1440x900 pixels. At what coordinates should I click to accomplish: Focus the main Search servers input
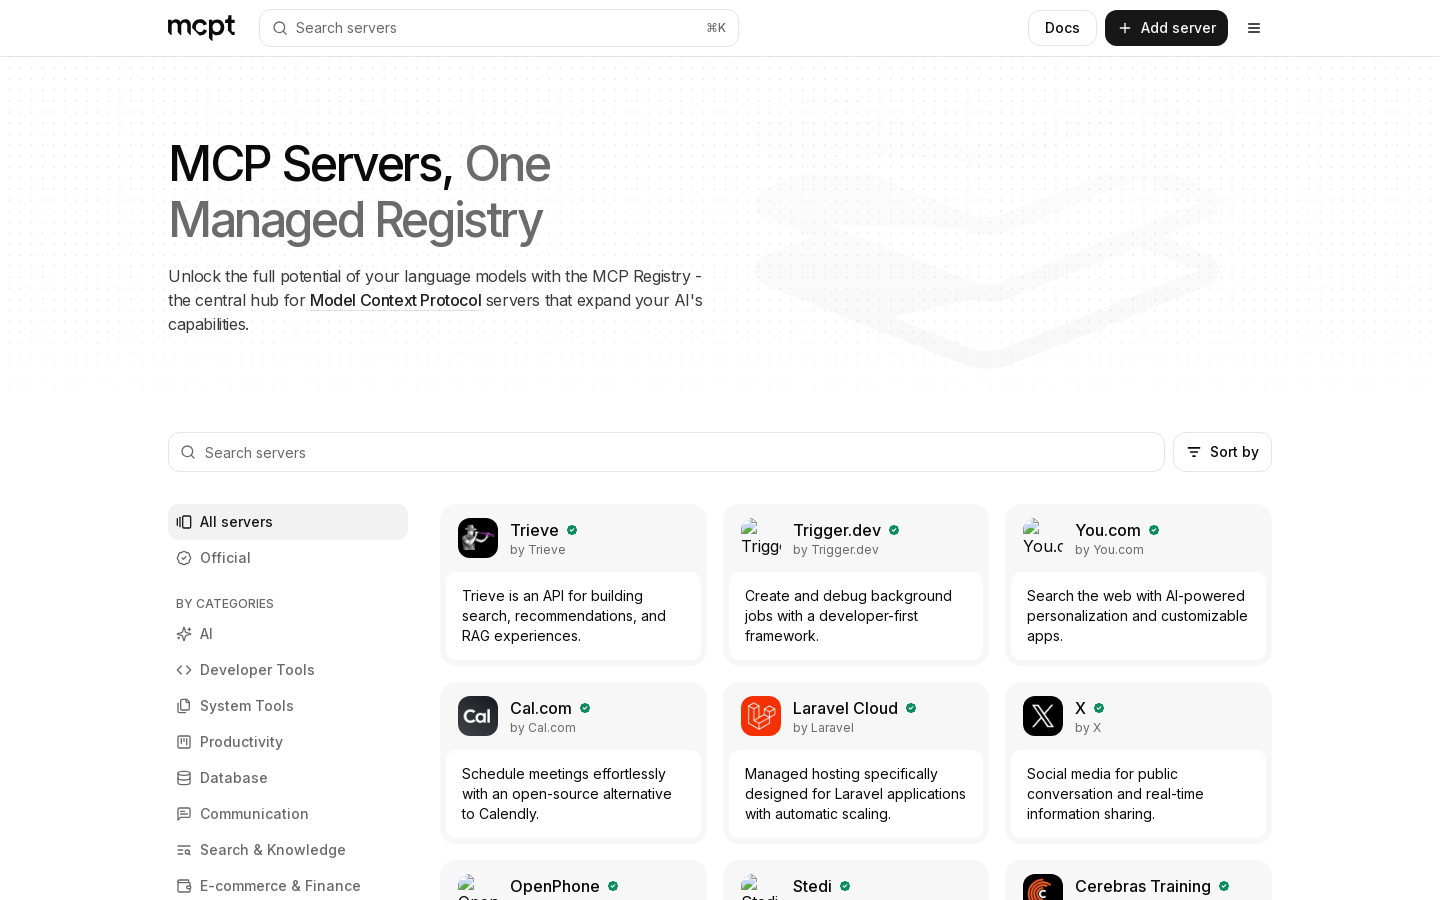click(x=666, y=452)
